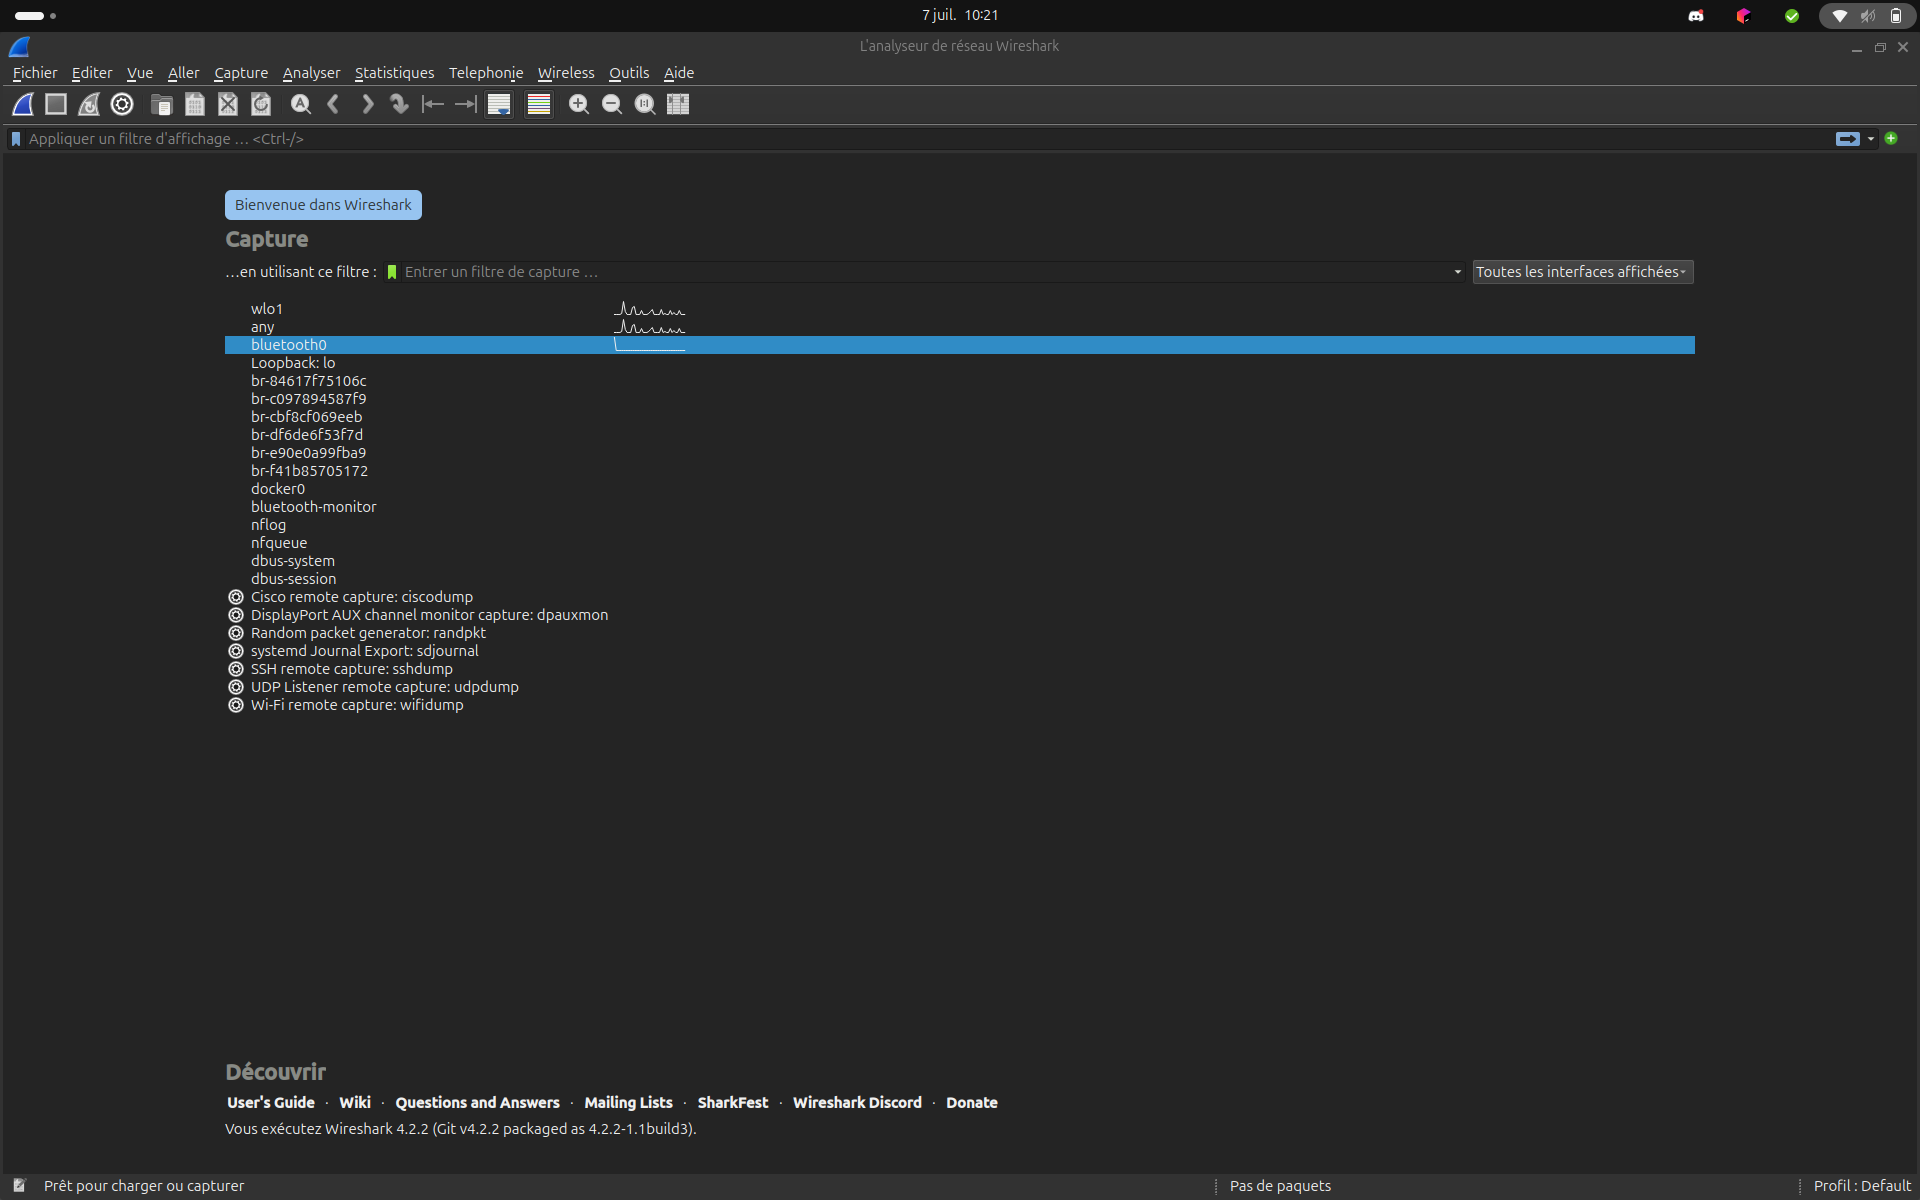1920x1200 pixels.
Task: Open the Editer menu
Action: point(92,73)
